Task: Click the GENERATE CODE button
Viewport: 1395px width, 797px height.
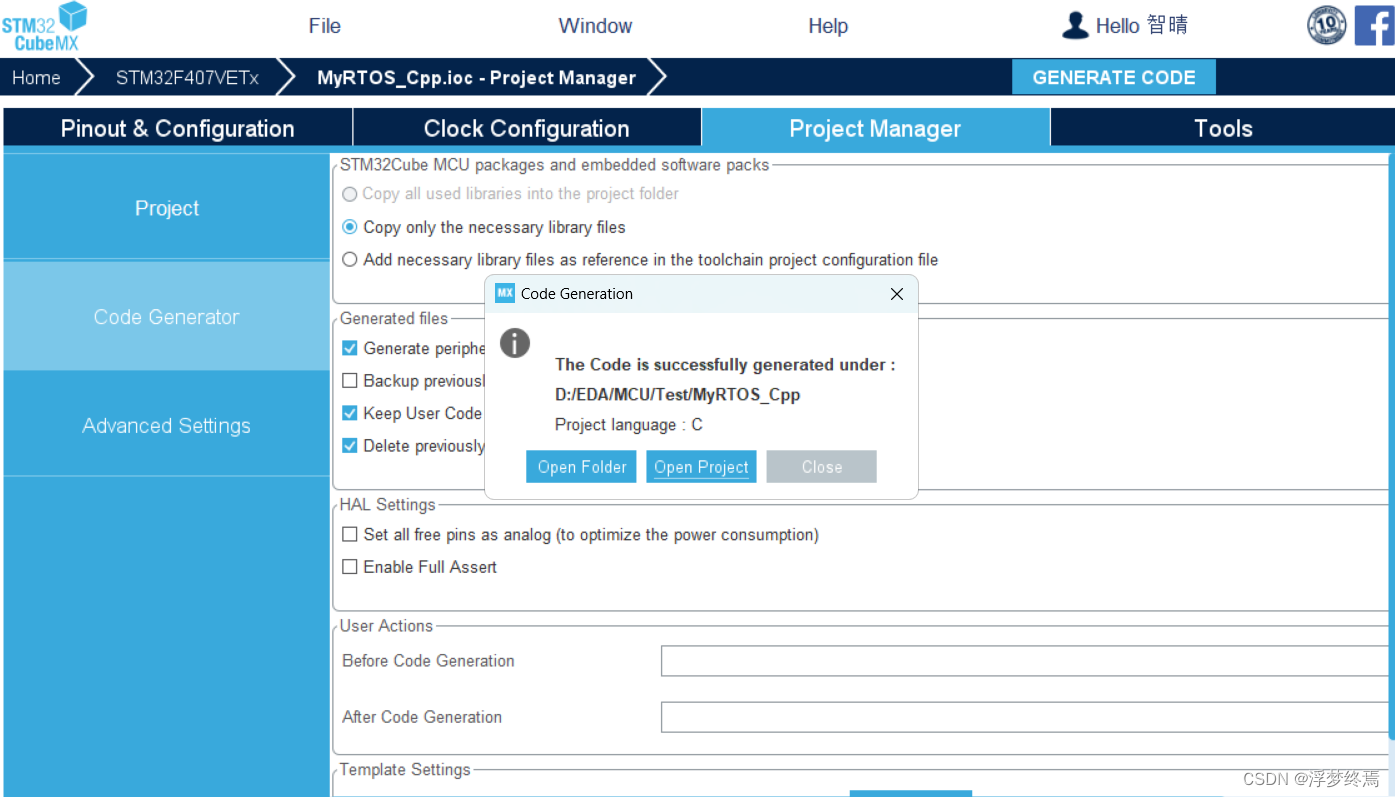Action: [1114, 78]
